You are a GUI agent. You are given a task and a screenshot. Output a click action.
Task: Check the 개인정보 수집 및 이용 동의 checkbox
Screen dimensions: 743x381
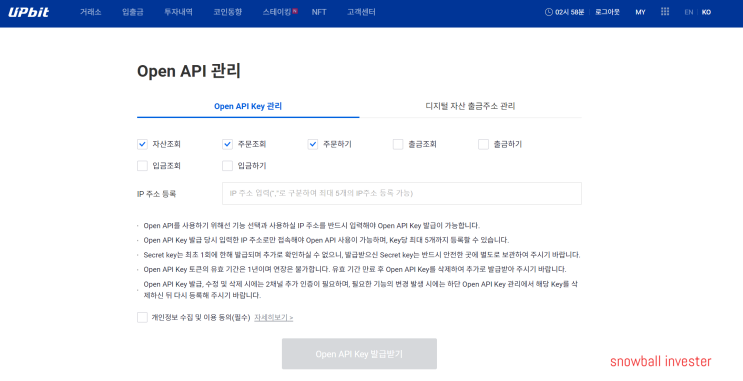(x=142, y=317)
